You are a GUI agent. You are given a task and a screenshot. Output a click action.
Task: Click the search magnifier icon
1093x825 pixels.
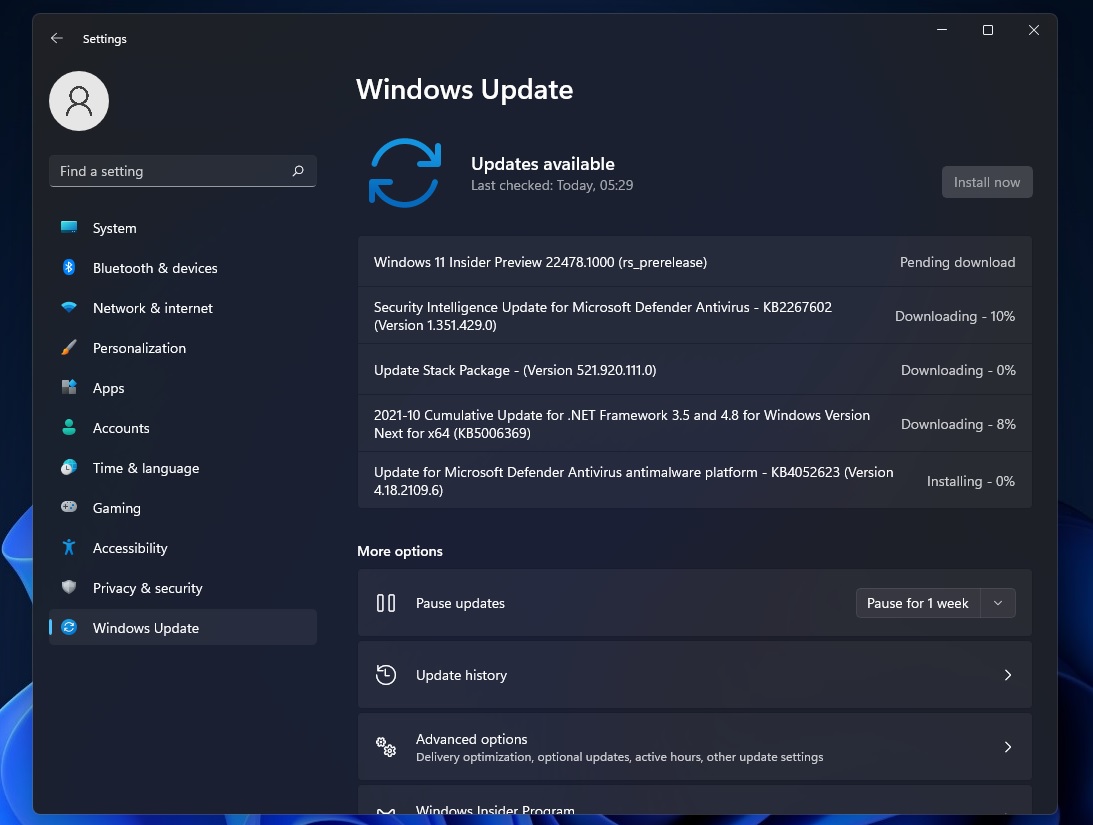(298, 171)
